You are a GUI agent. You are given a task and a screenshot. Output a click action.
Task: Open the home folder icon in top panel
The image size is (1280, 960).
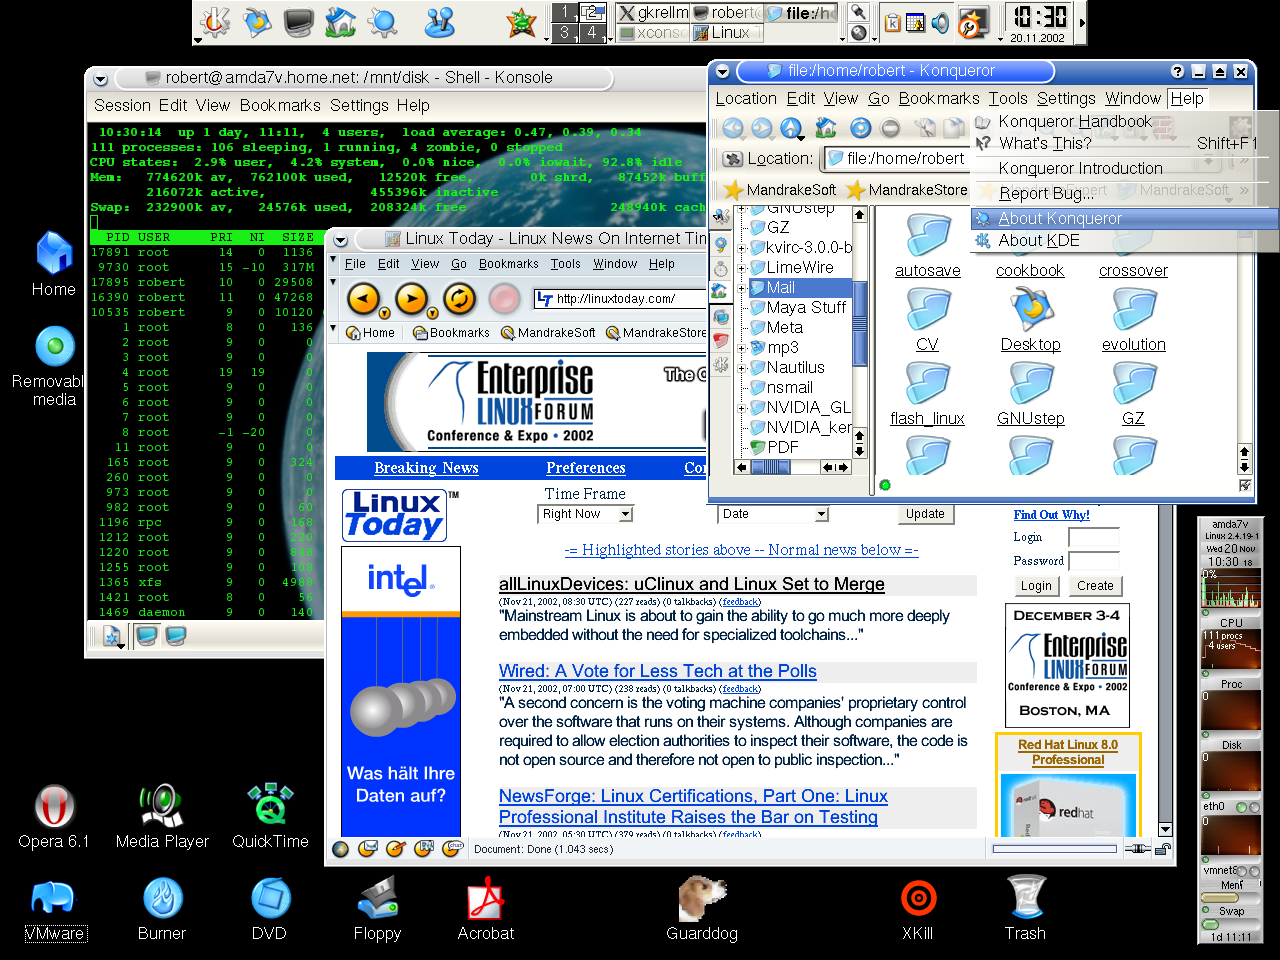pyautogui.click(x=340, y=22)
